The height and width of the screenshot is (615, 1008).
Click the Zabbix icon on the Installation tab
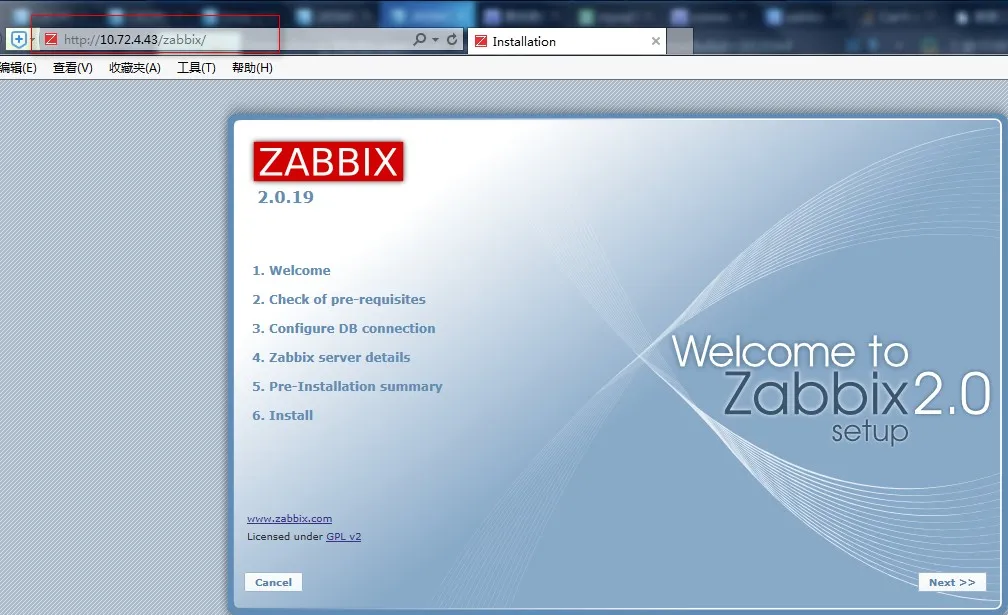click(x=480, y=41)
